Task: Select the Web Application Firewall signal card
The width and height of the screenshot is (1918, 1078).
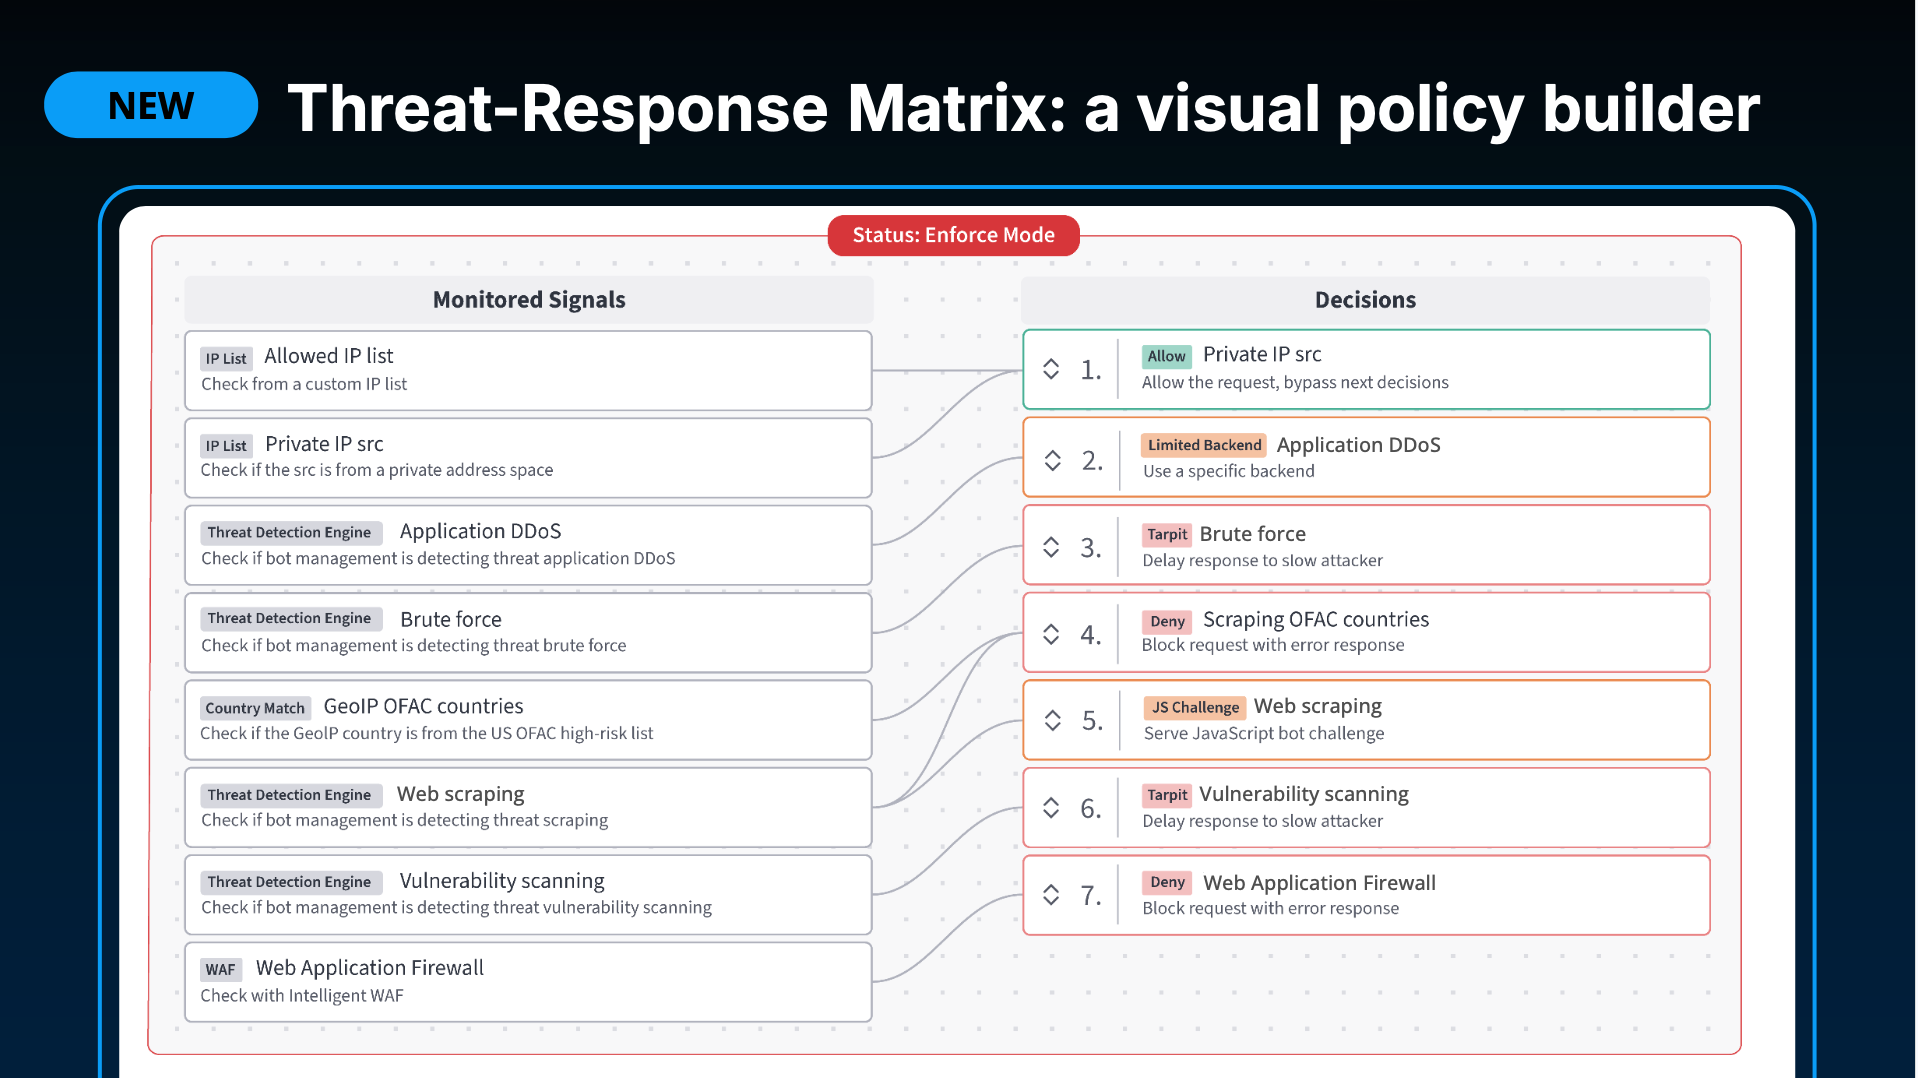Action: point(528,982)
